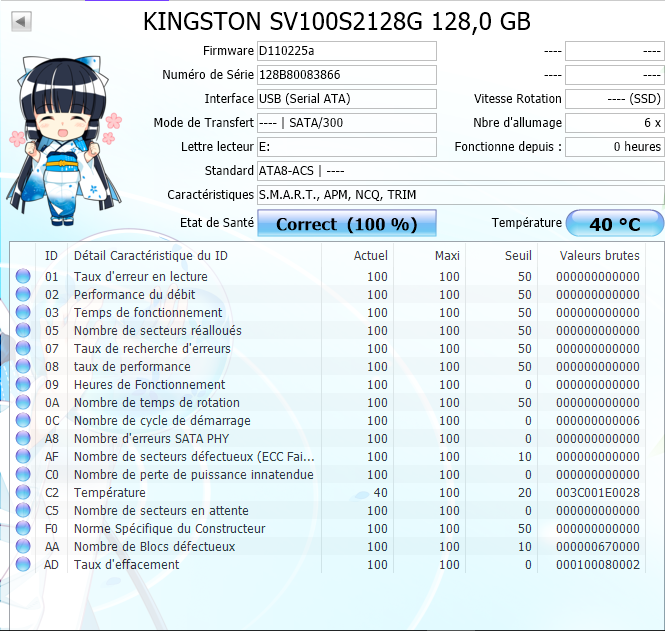The image size is (665, 631).
Task: Click raw value 000100080002
Action: tap(598, 565)
